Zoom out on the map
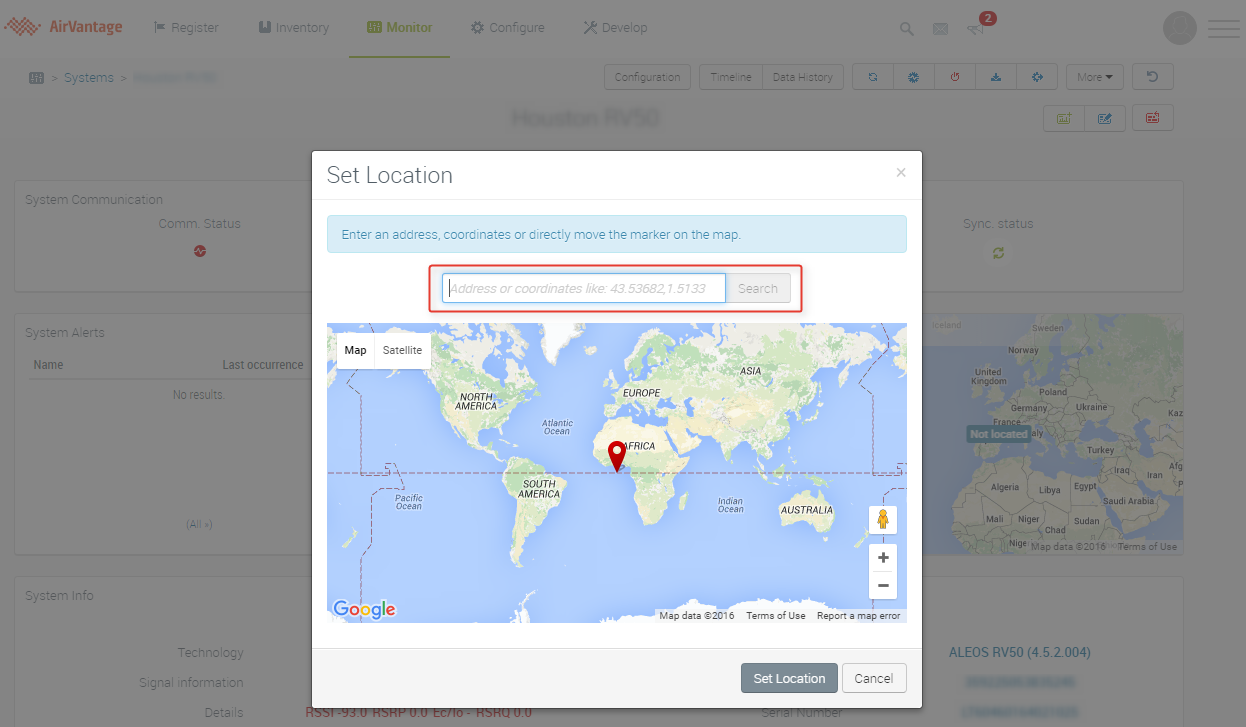 click(882, 585)
